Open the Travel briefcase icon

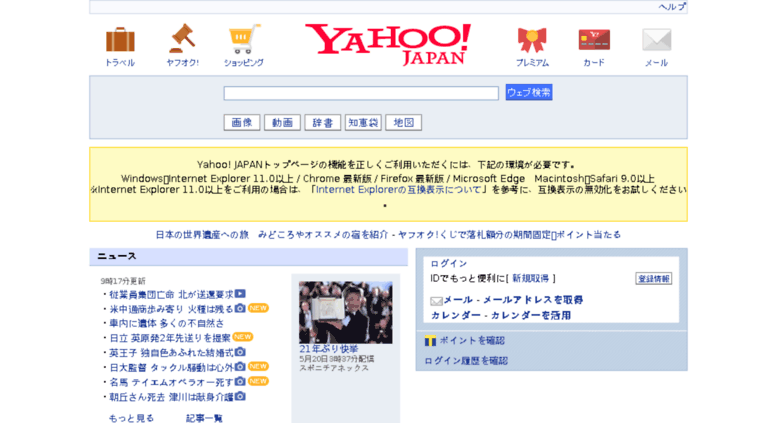point(120,40)
